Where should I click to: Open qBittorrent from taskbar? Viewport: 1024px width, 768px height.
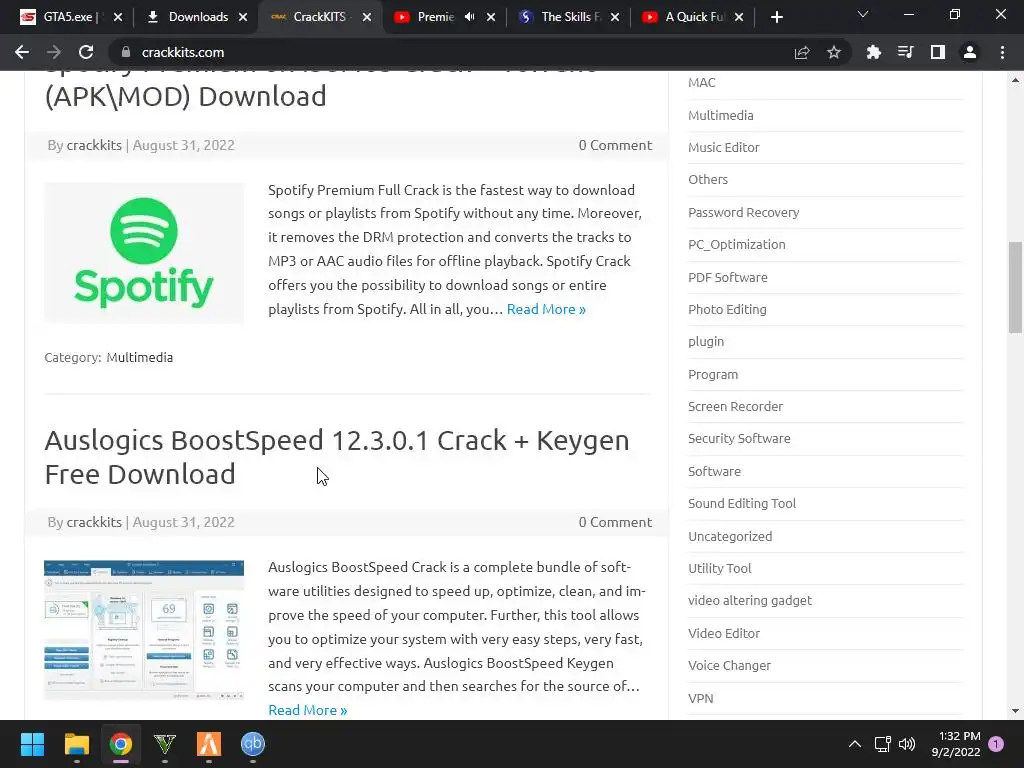point(253,744)
